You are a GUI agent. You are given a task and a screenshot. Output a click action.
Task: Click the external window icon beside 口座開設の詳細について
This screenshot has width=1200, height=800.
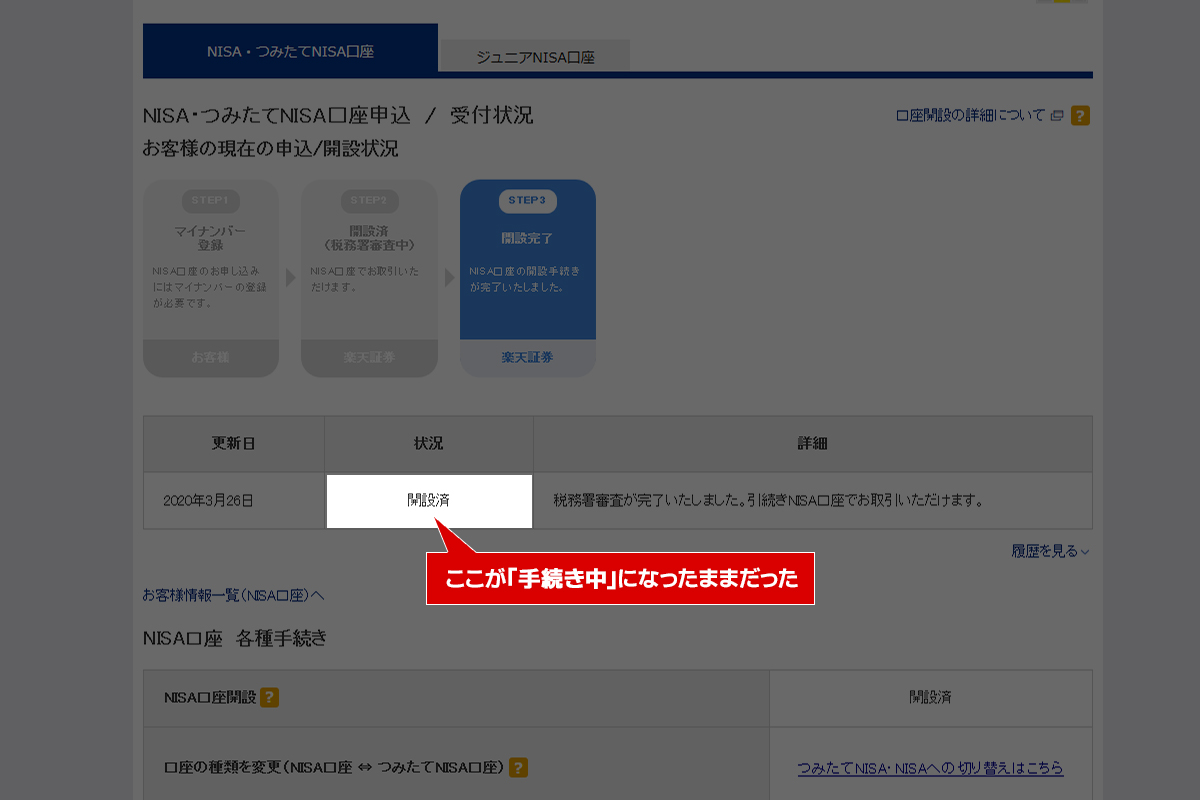pyautogui.click(x=1057, y=116)
